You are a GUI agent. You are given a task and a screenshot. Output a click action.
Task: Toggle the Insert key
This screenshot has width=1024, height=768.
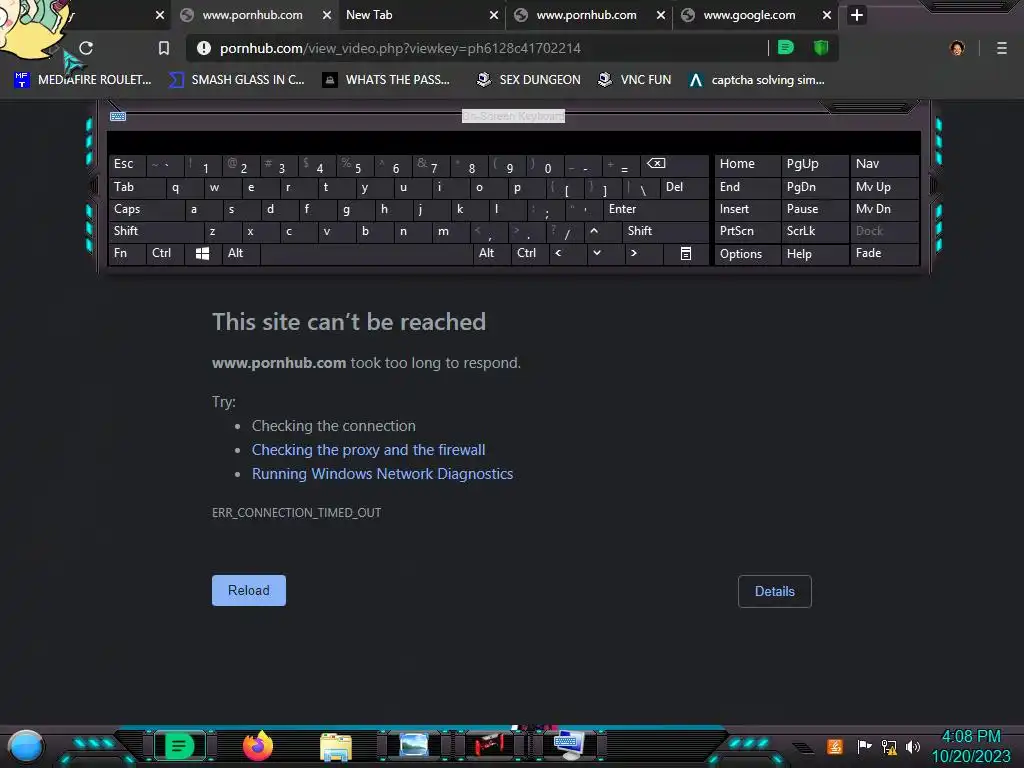pos(748,210)
